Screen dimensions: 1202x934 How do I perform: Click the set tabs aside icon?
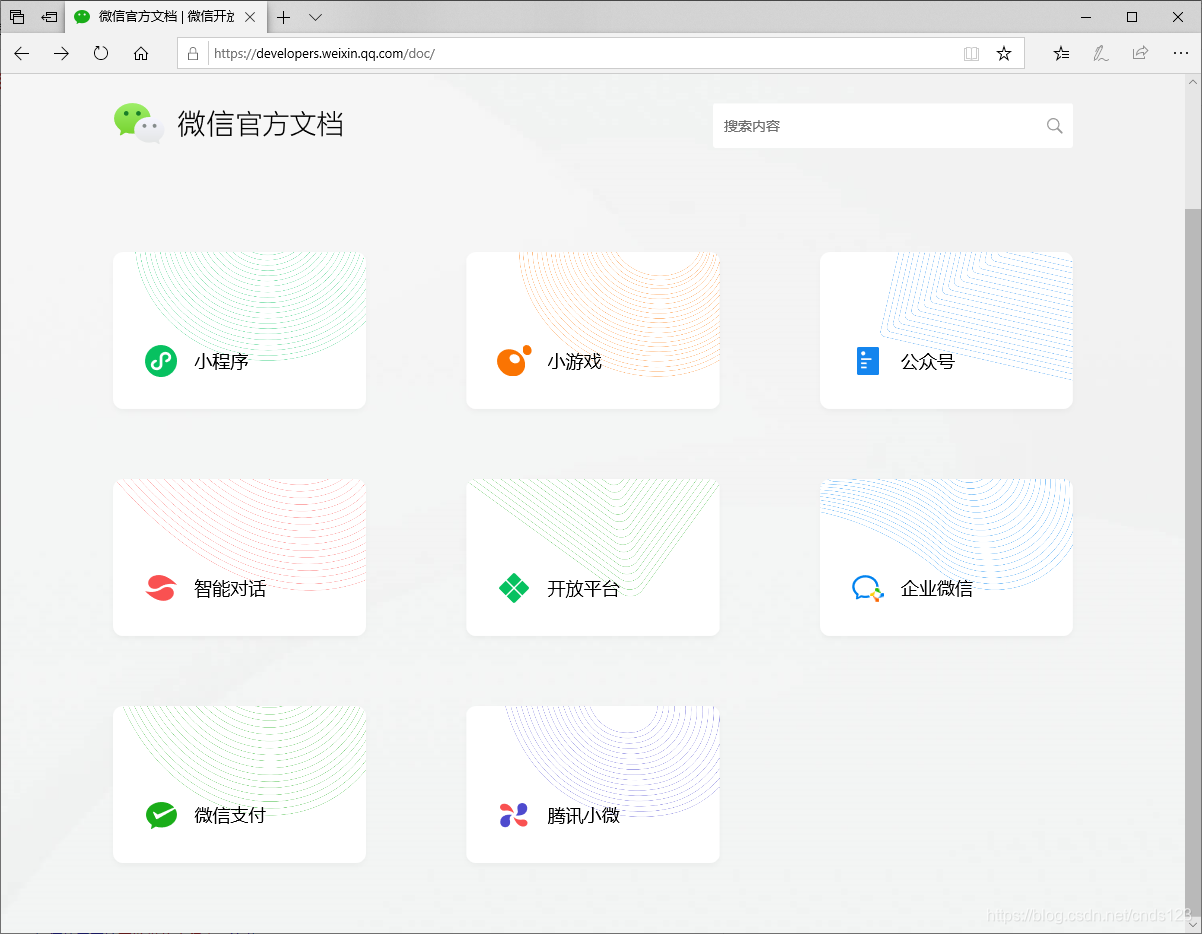(x=49, y=17)
